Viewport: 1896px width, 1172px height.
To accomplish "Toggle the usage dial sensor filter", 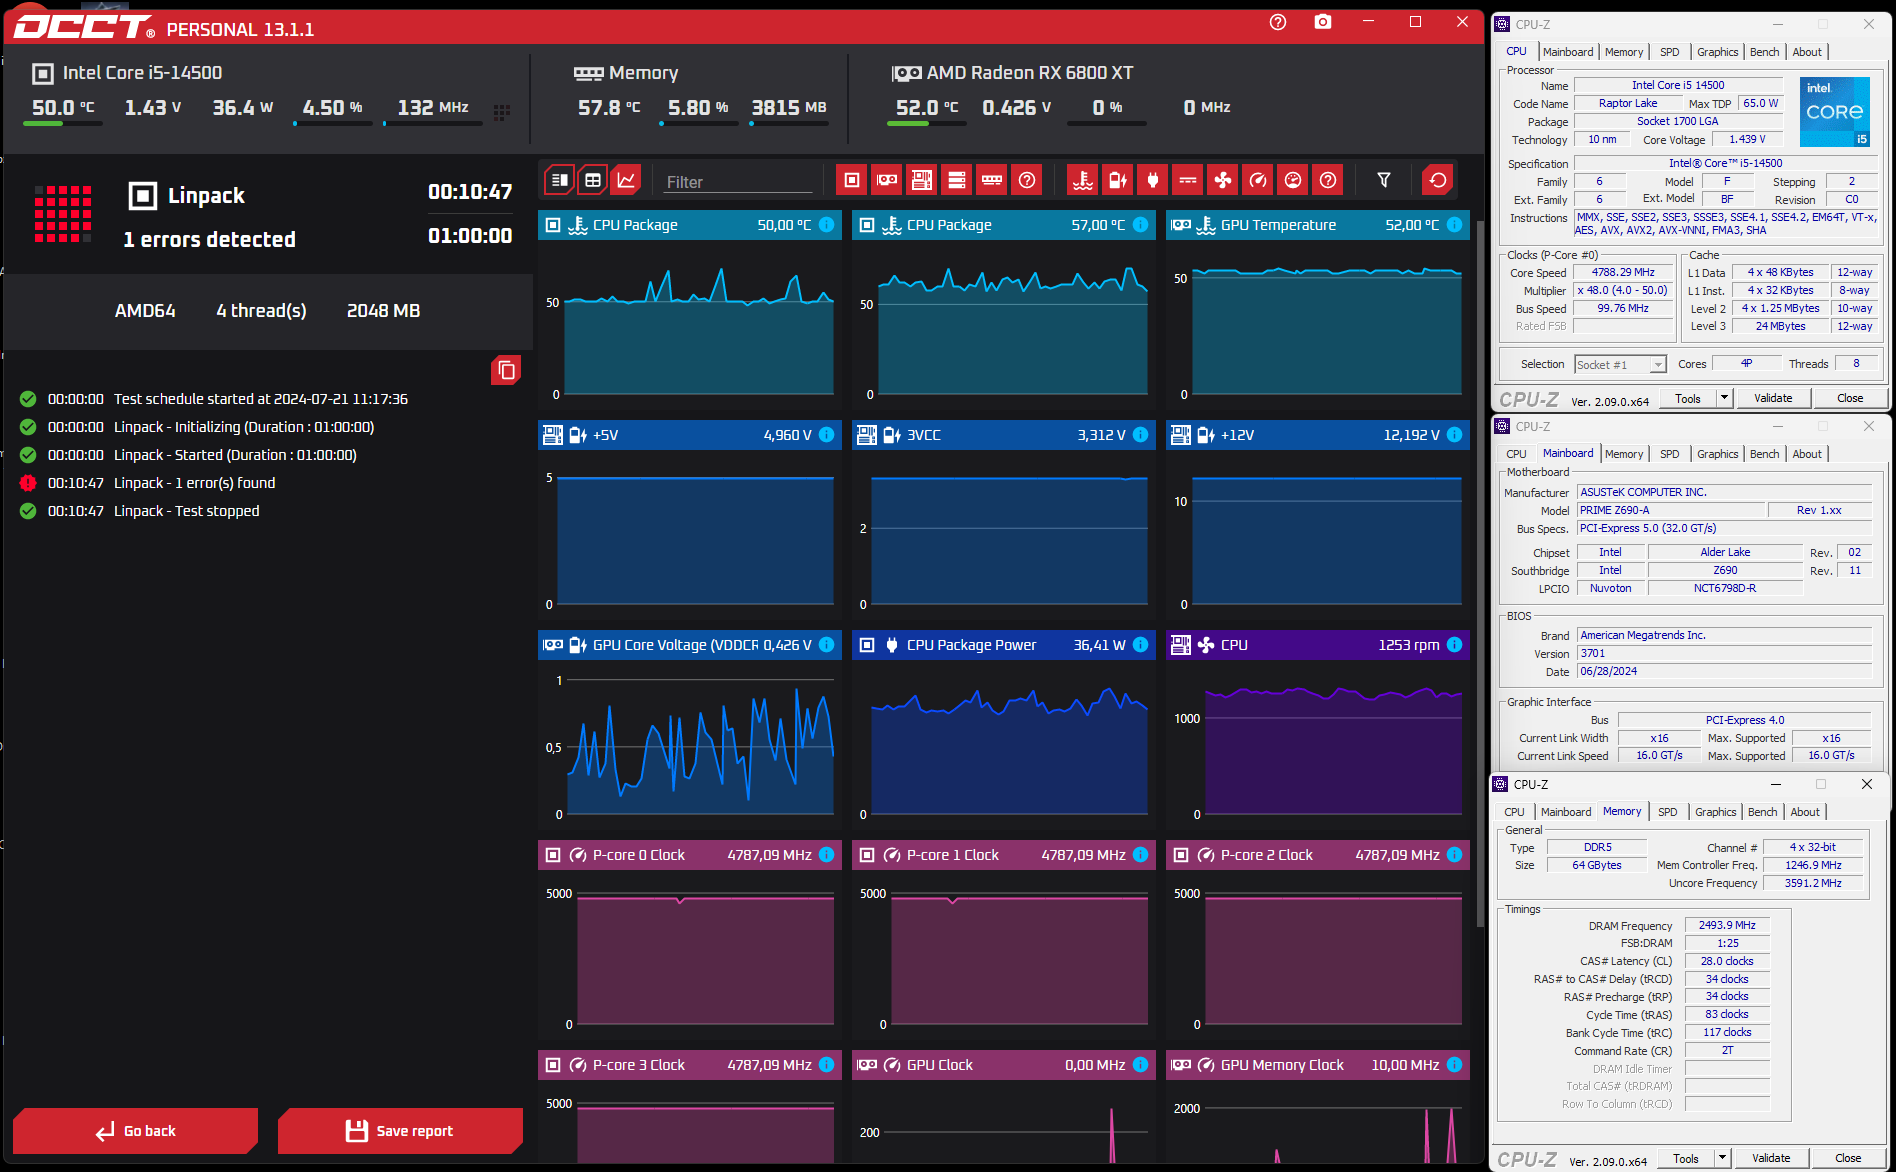I will coord(1293,180).
